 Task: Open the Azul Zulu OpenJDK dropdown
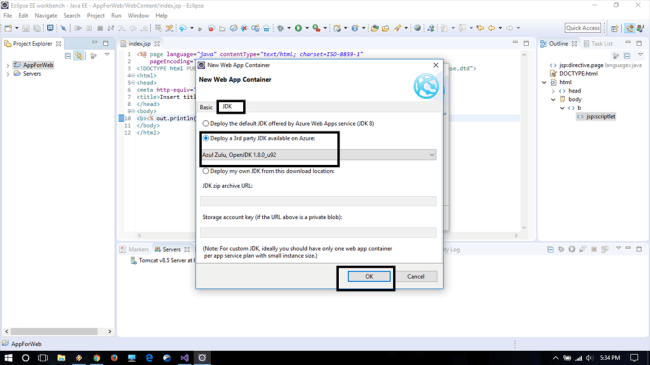pyautogui.click(x=318, y=155)
